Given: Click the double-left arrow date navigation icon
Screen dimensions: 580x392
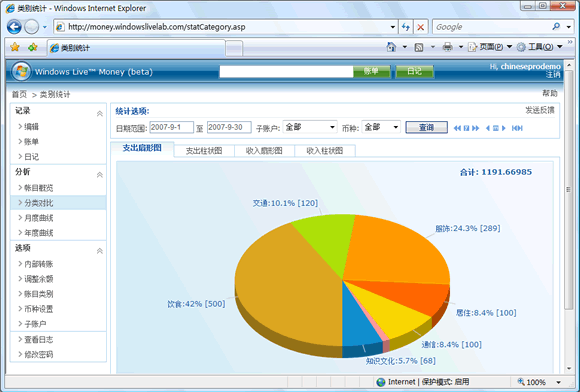Looking at the screenshot, I should point(457,128).
